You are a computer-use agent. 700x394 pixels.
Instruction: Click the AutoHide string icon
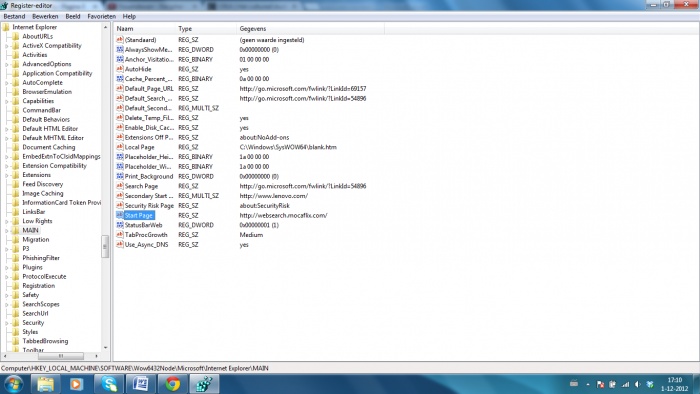[x=120, y=69]
